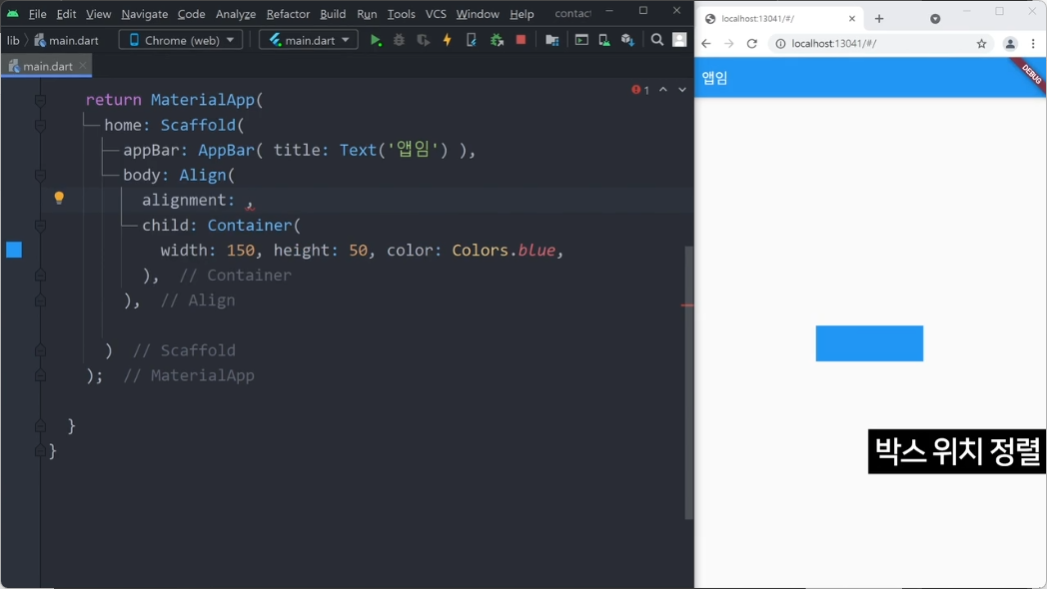1047x589 pixels.
Task: Click the editor vertical scrollbar
Action: coord(688,382)
